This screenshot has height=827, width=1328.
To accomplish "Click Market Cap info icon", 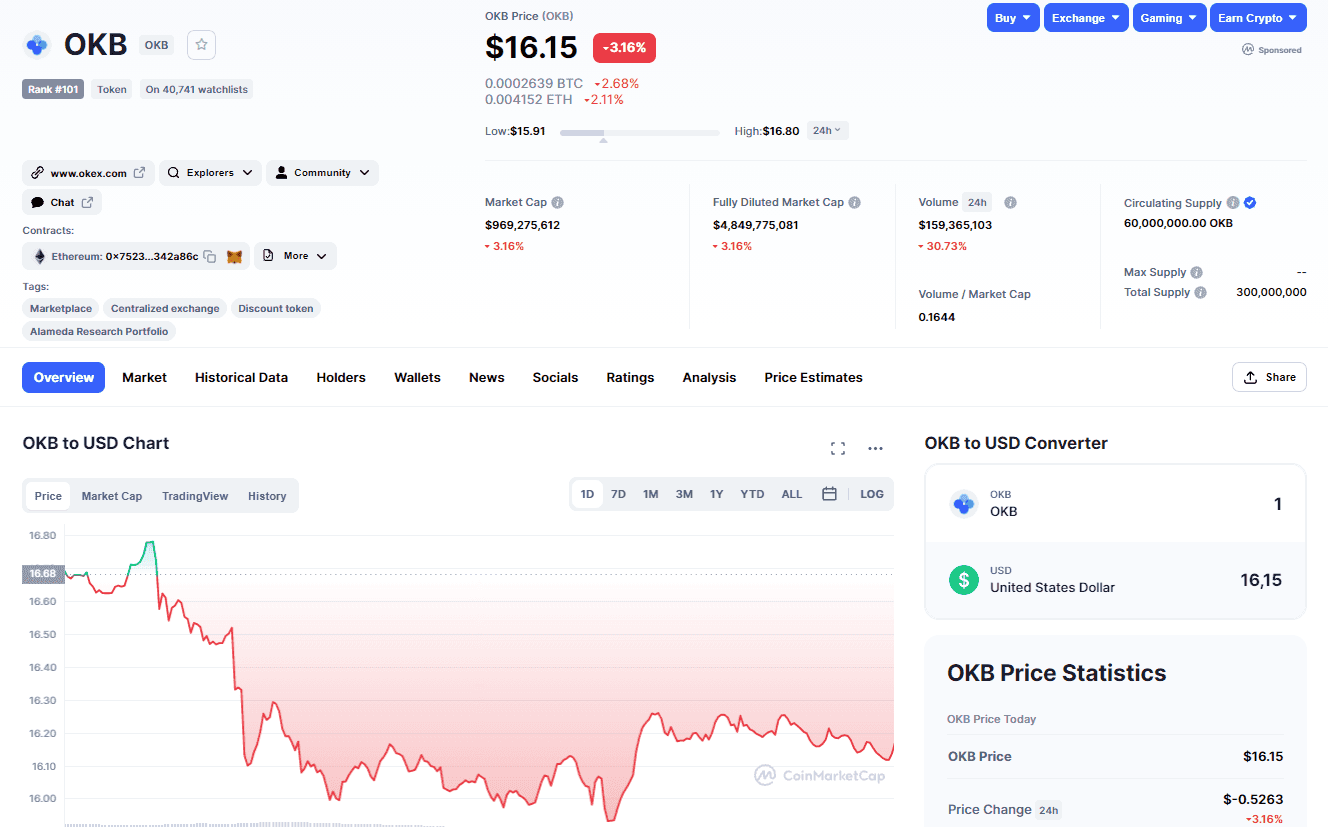I will (558, 202).
